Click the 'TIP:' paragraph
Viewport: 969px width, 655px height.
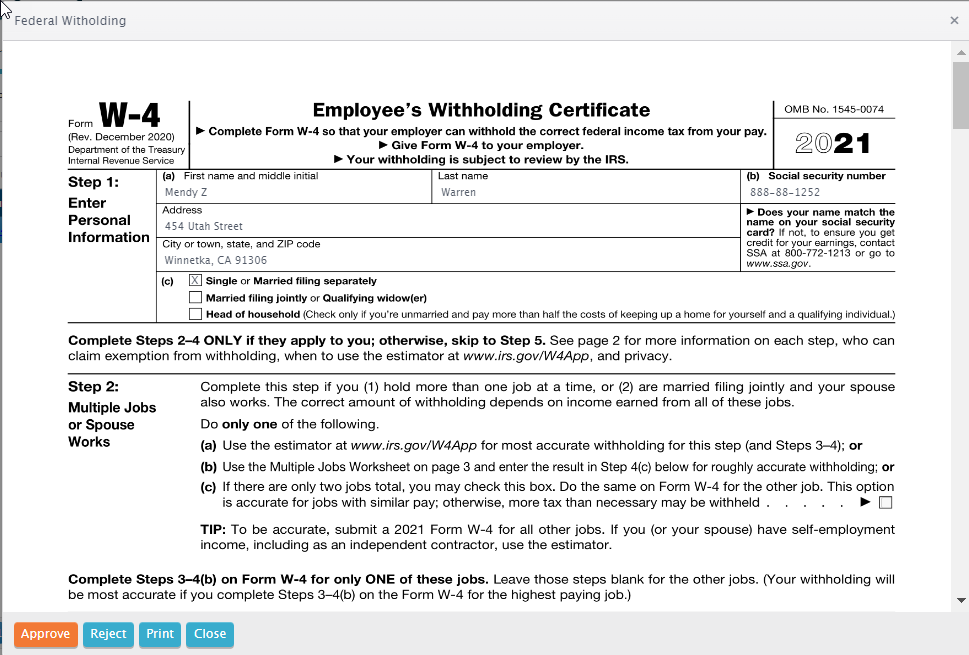click(x=547, y=537)
